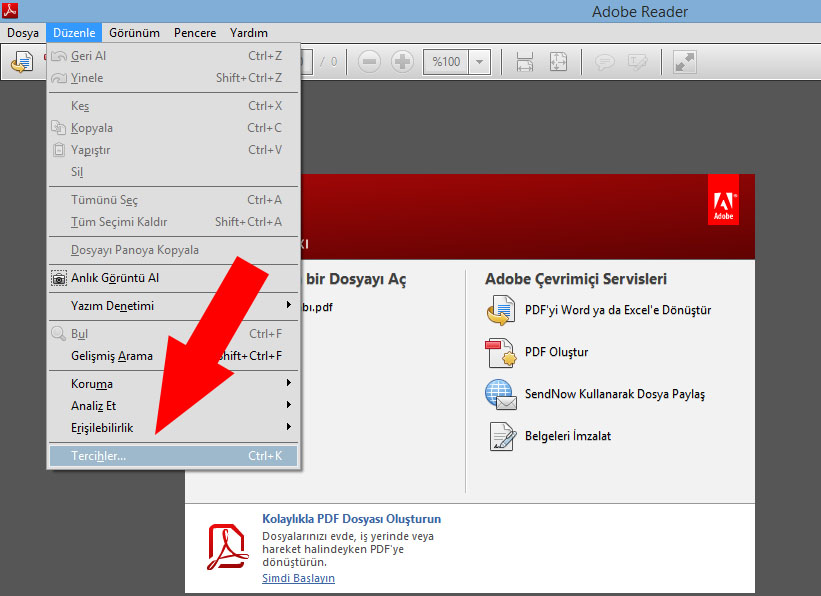Click the highlight text toolbar icon
The width and height of the screenshot is (821, 596).
[x=637, y=62]
